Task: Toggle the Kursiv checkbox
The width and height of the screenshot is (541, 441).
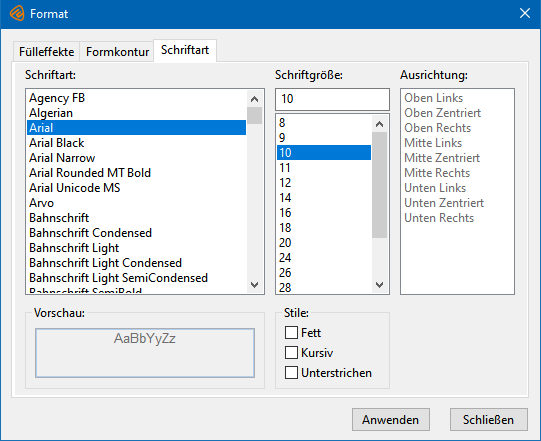Action: (292, 353)
